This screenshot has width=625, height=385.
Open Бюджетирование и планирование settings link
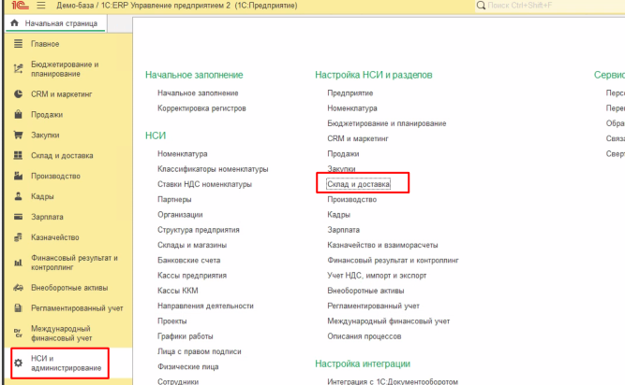click(387, 123)
